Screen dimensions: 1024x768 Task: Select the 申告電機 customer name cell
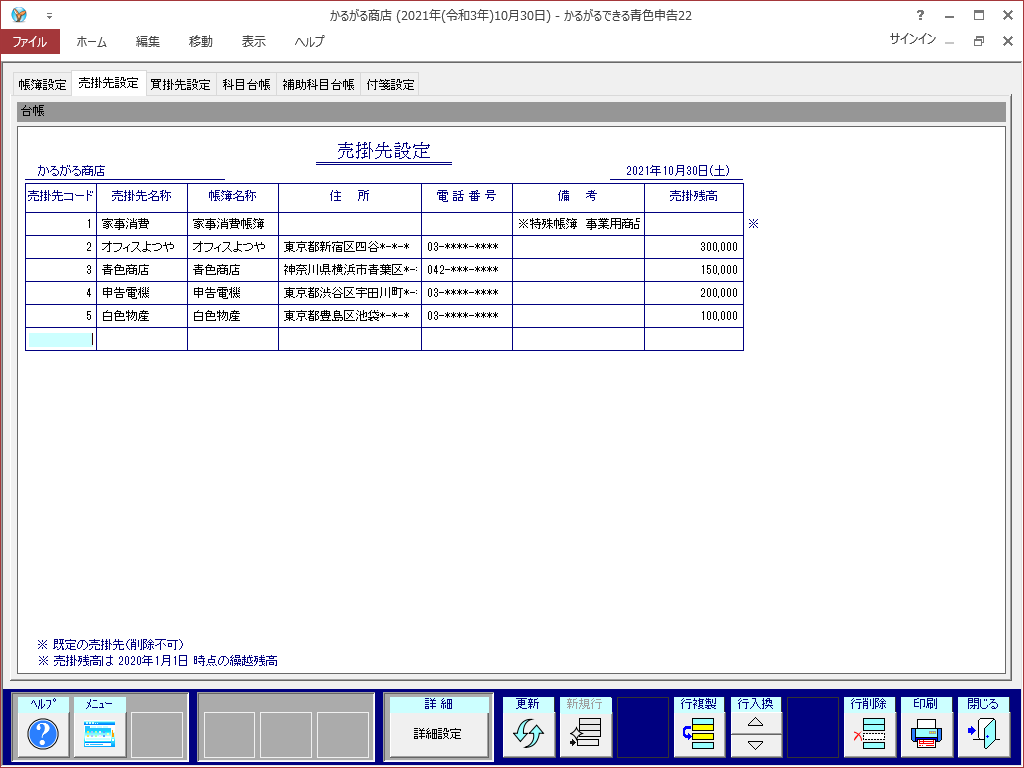(x=142, y=293)
